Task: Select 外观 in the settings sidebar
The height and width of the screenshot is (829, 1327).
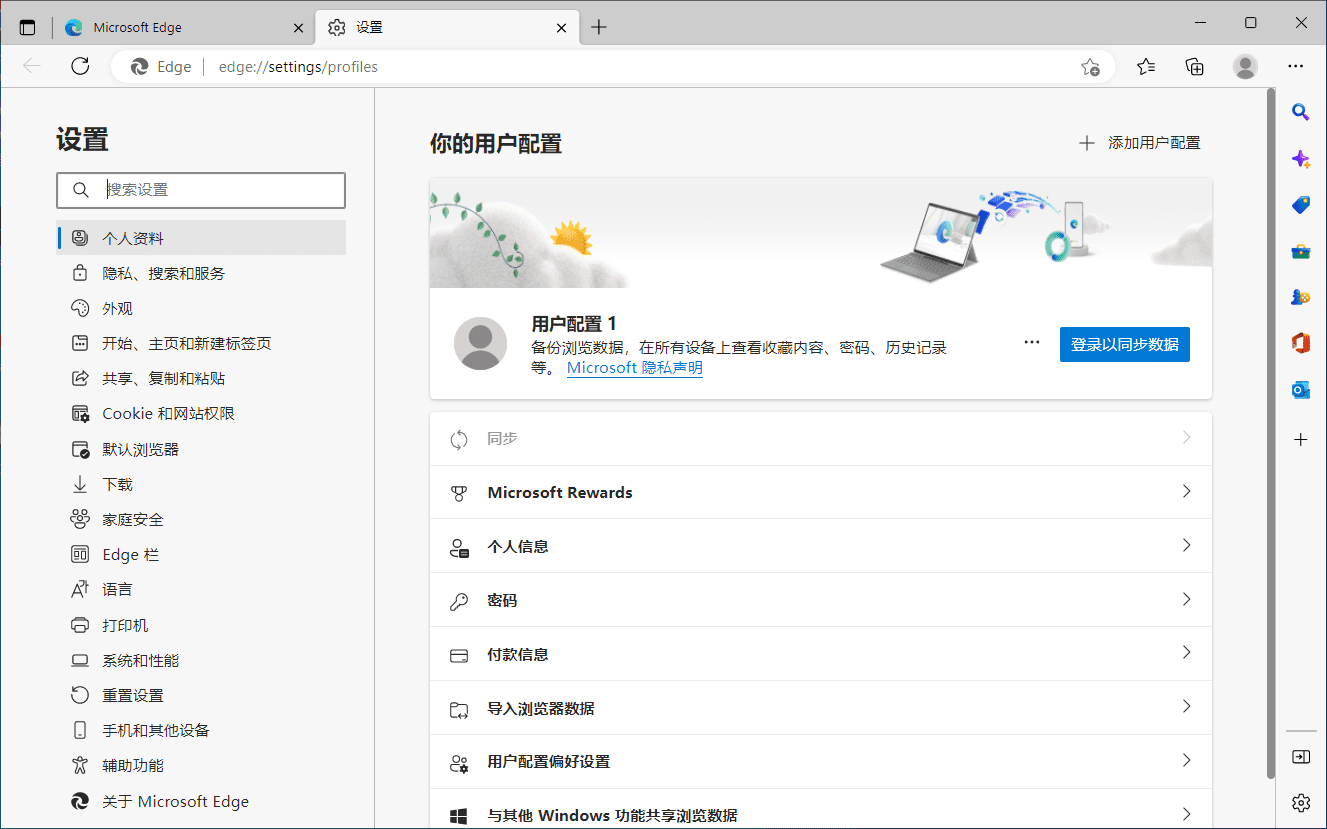Action: 117,308
